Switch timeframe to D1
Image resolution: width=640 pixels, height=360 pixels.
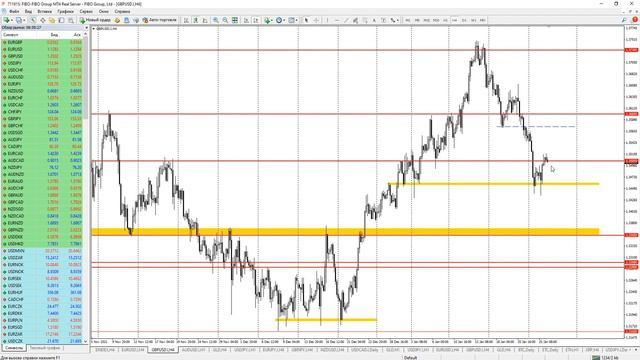(464, 20)
